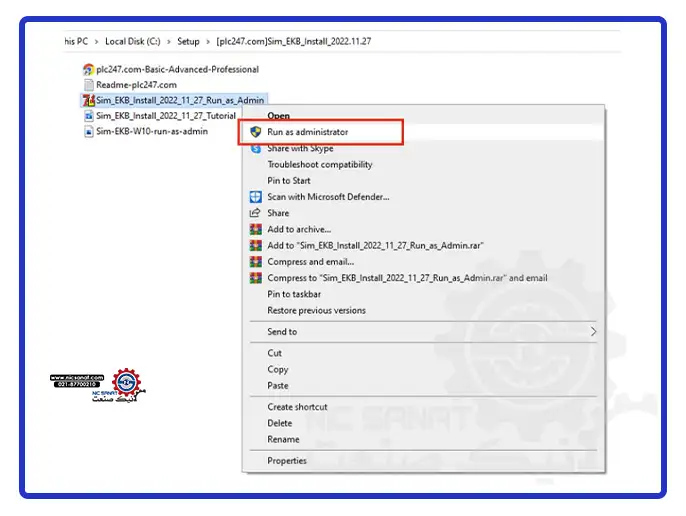Open breadcrumb chevron after Setup
This screenshot has height=516, width=686.
[x=208, y=42]
